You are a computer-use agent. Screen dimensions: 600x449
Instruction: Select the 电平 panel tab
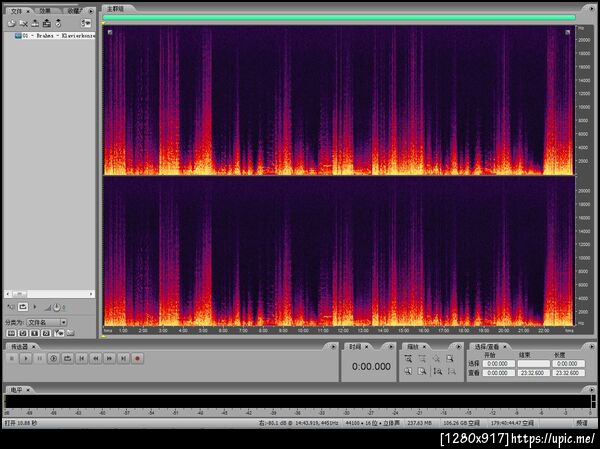(x=16, y=390)
